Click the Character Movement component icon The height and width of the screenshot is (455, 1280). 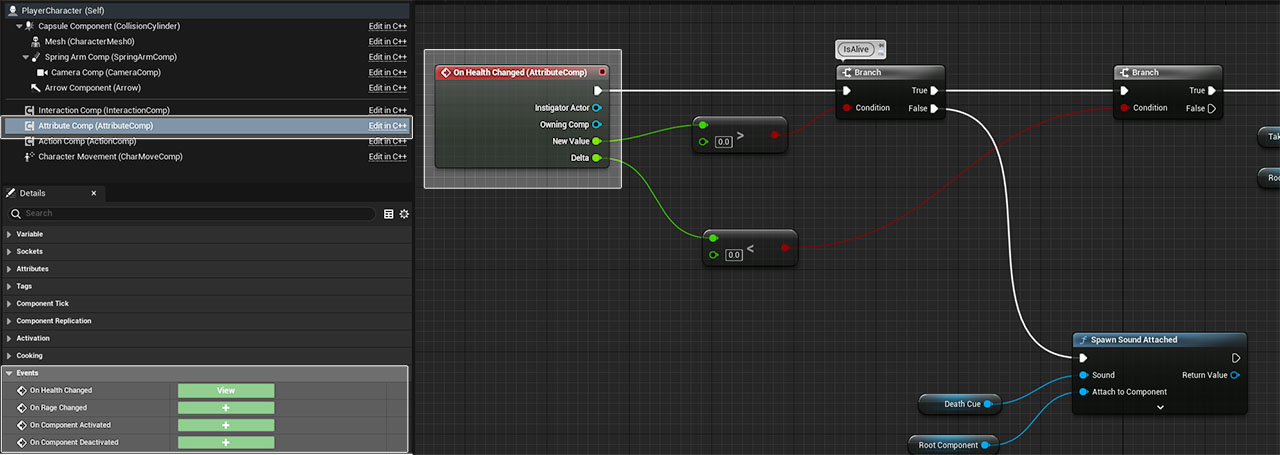(30, 157)
